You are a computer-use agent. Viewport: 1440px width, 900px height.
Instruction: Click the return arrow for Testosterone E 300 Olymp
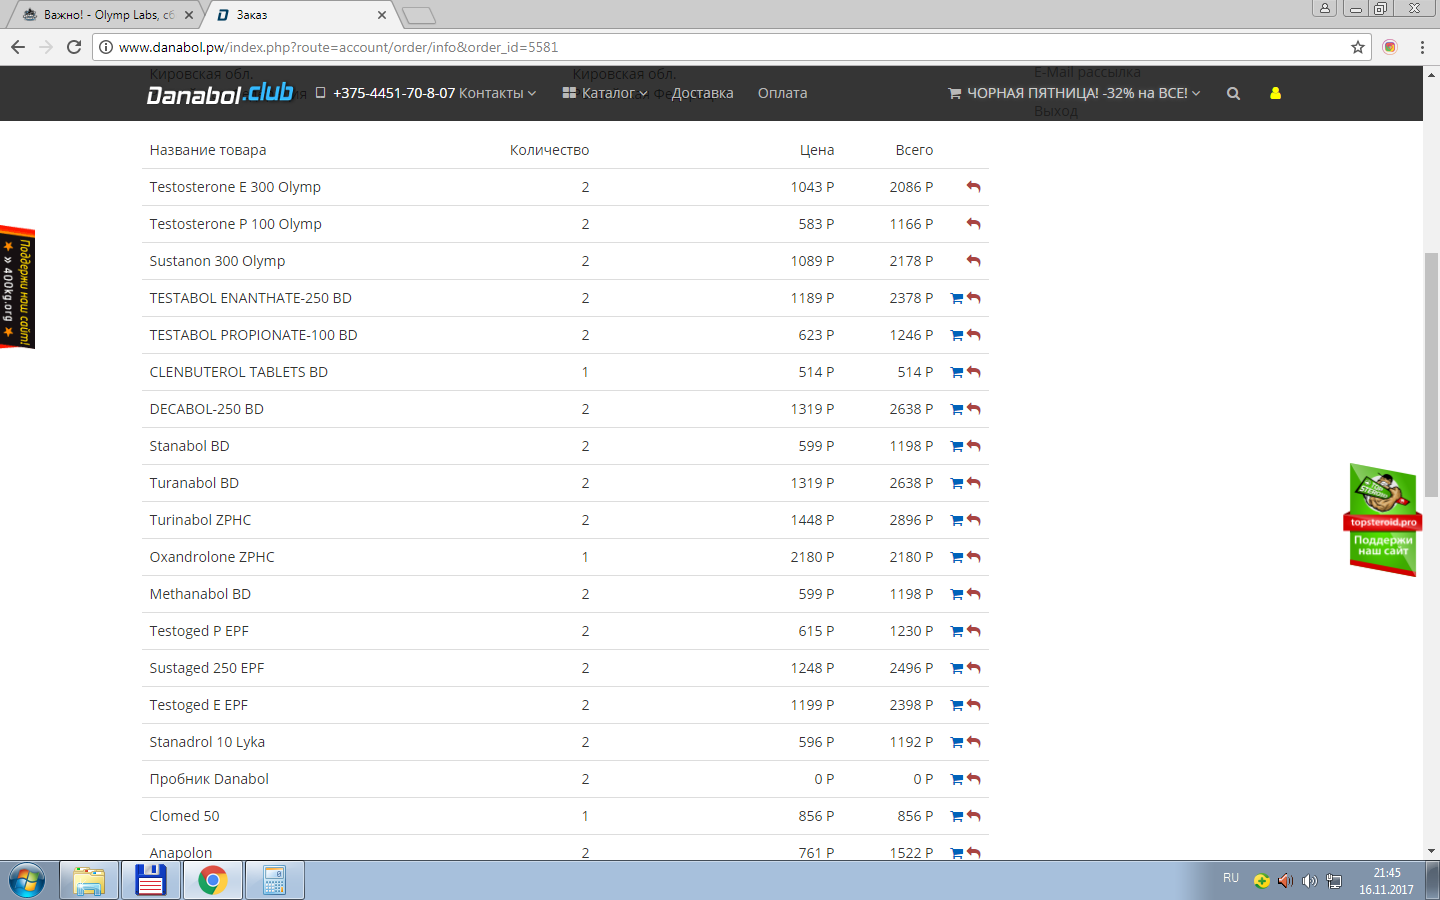[974, 187]
